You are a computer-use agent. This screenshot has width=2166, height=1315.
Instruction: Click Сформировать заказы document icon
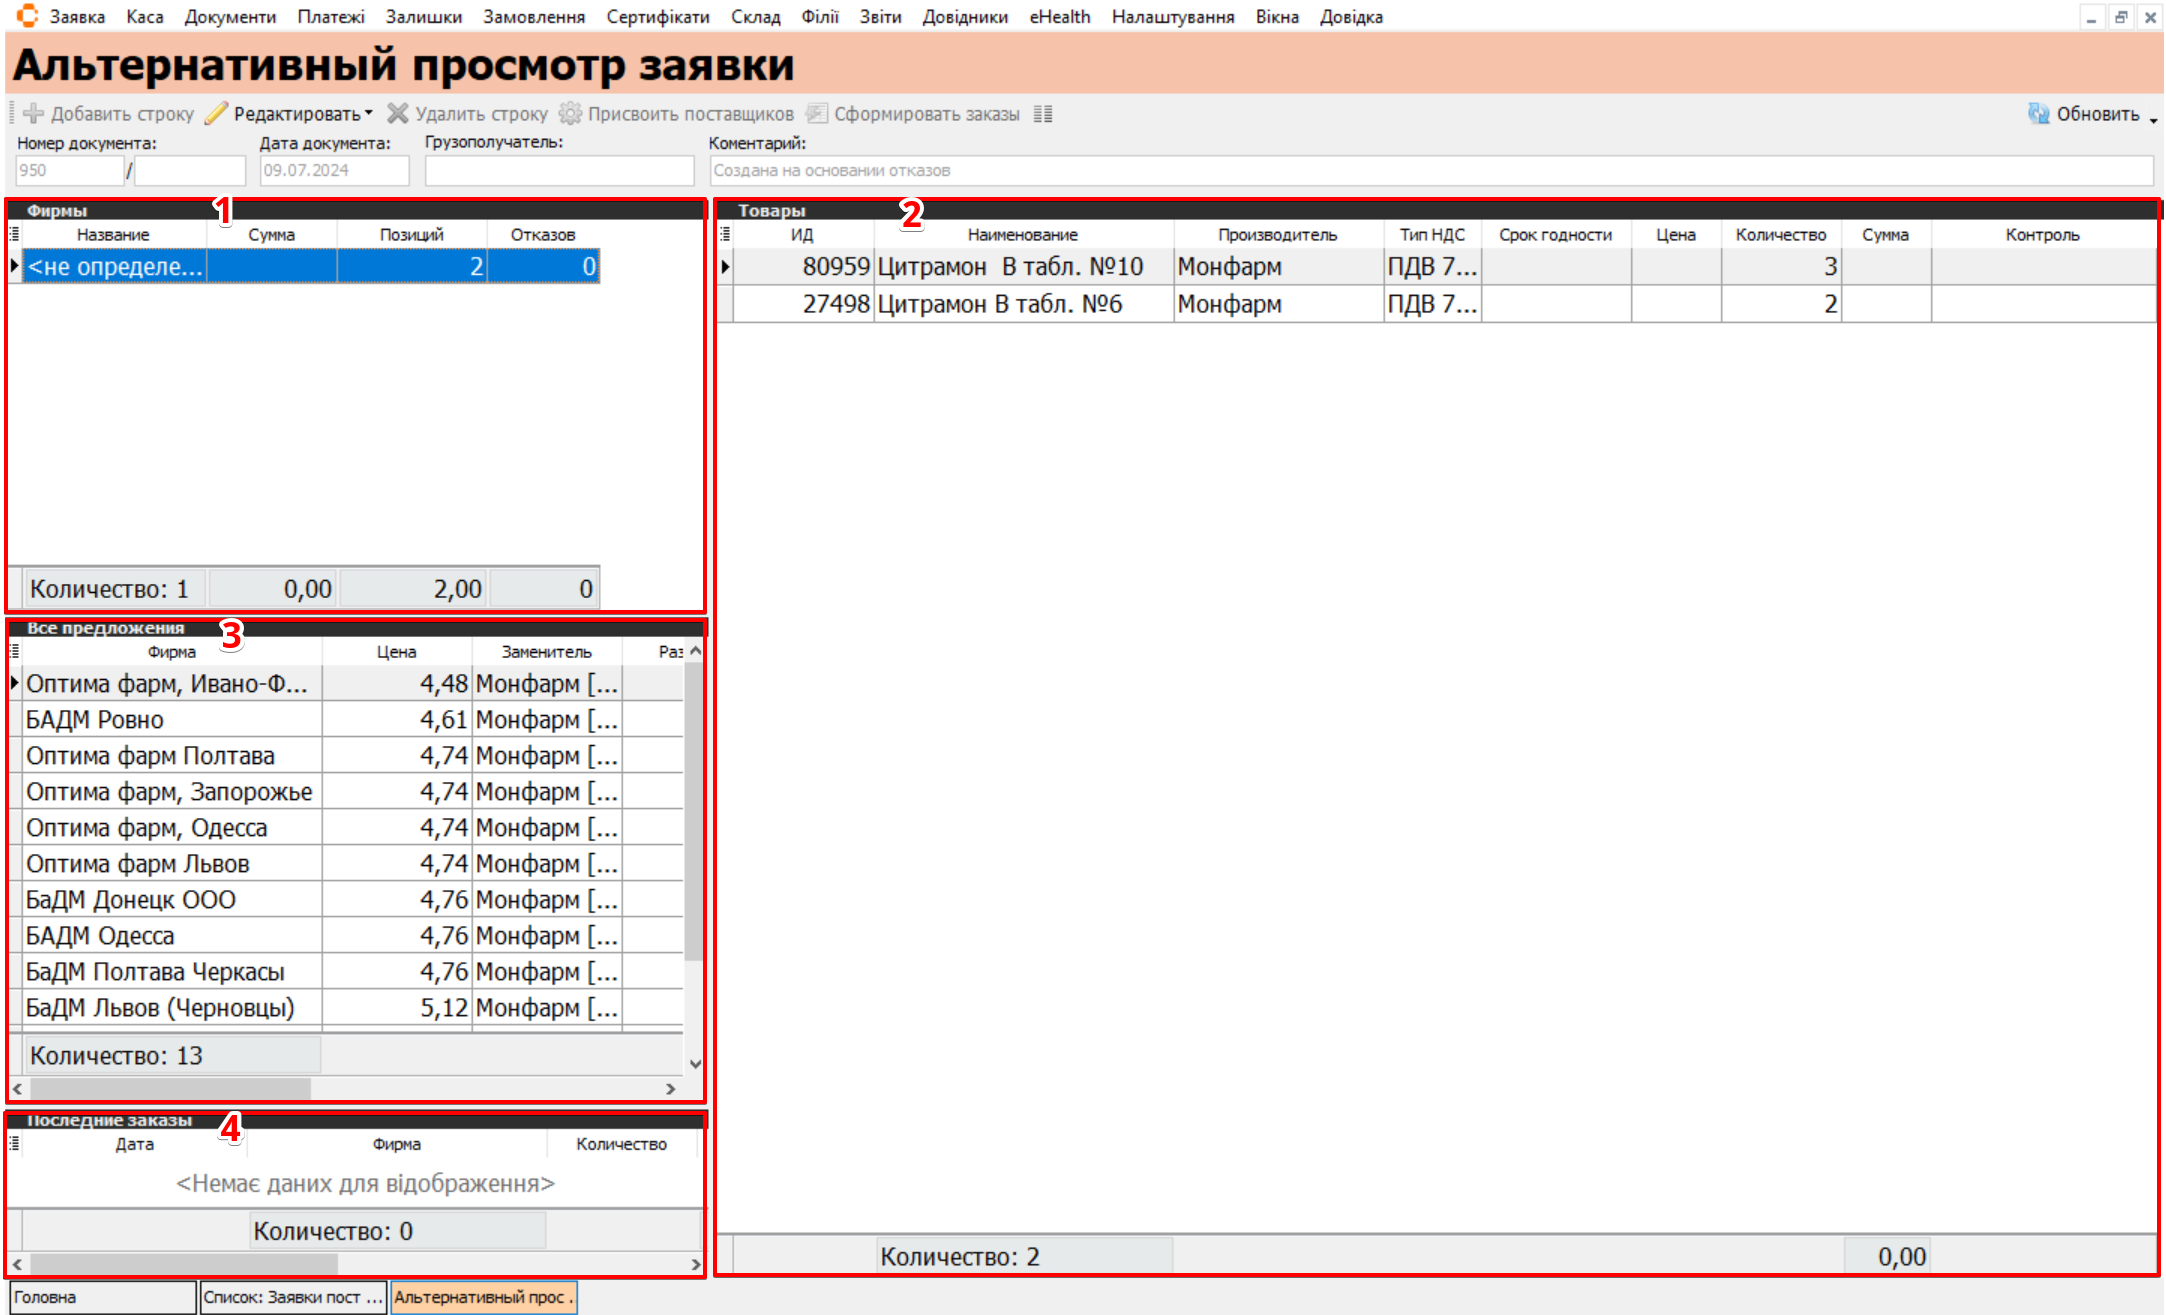[817, 114]
